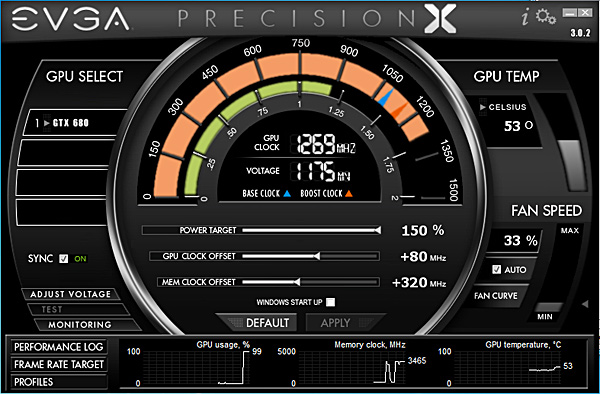
Task: Click the blue Base Clock triangle legend
Action: point(287,194)
